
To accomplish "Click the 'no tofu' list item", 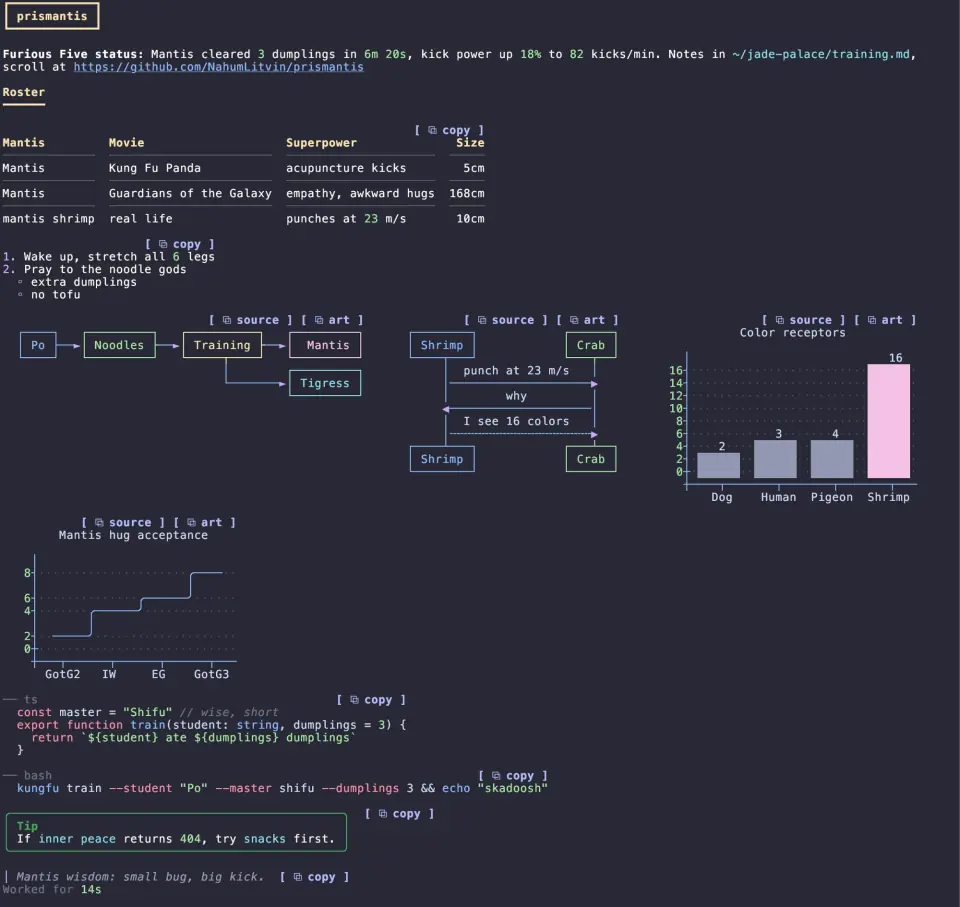I will pos(56,295).
